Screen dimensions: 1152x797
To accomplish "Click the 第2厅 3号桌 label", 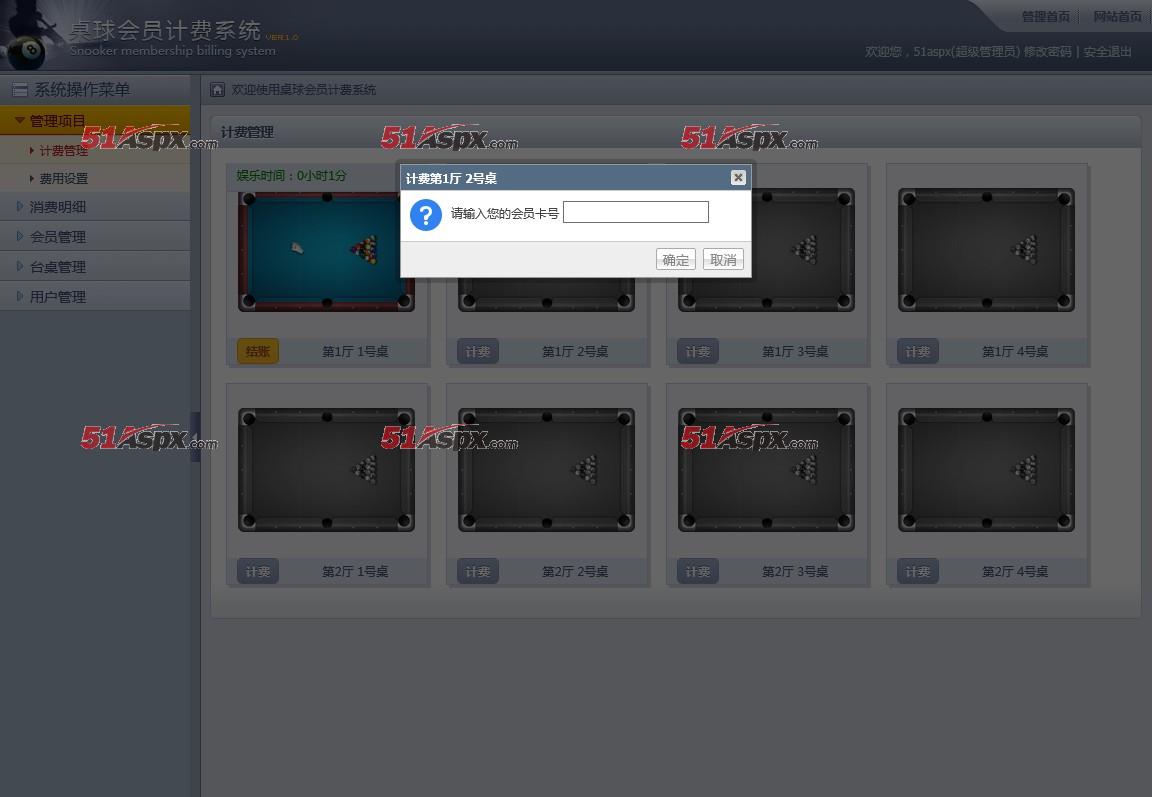I will click(x=795, y=571).
